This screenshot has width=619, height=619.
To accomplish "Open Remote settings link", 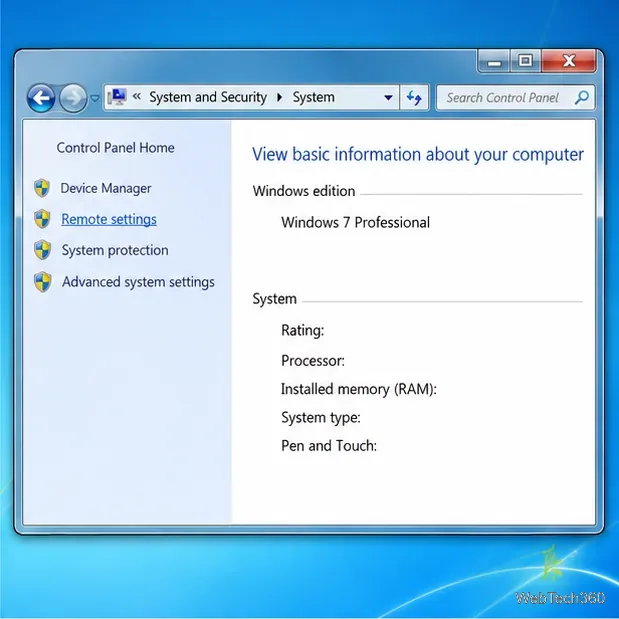I will (x=109, y=219).
